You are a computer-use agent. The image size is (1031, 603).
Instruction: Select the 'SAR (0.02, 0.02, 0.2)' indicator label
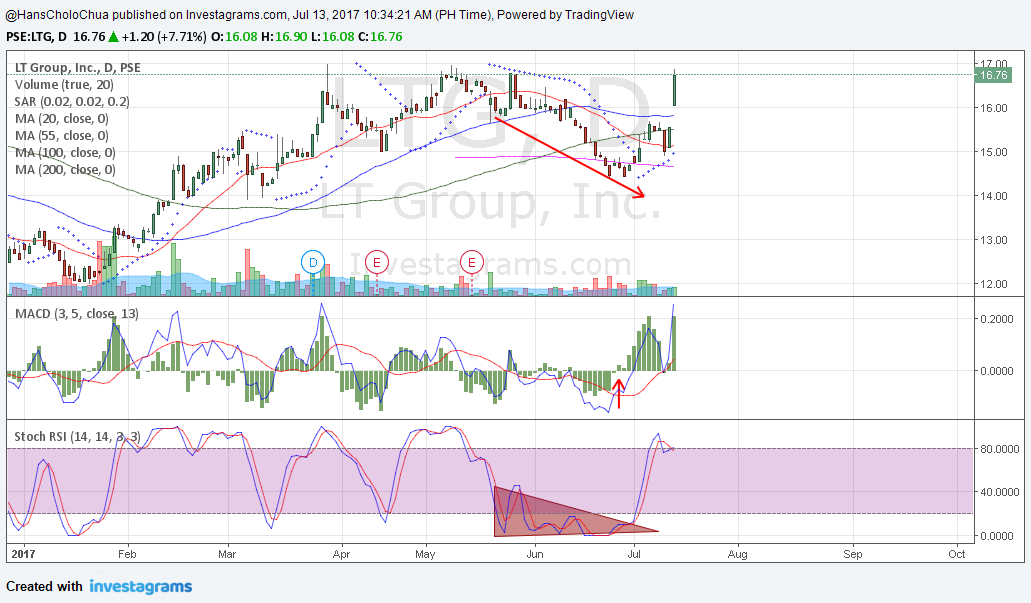(72, 102)
